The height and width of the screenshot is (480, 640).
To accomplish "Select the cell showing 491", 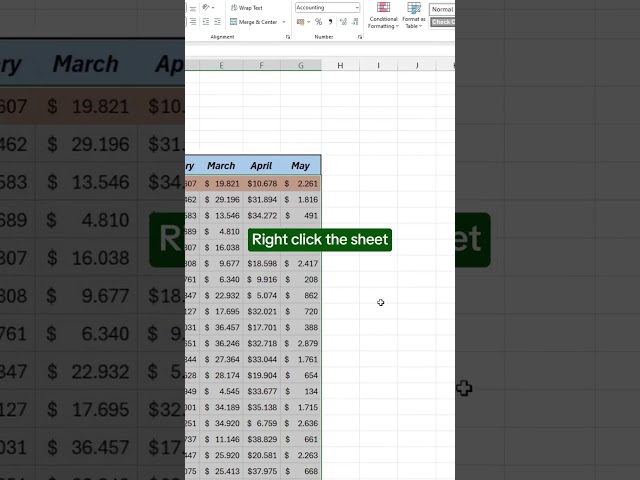I will pos(301,216).
